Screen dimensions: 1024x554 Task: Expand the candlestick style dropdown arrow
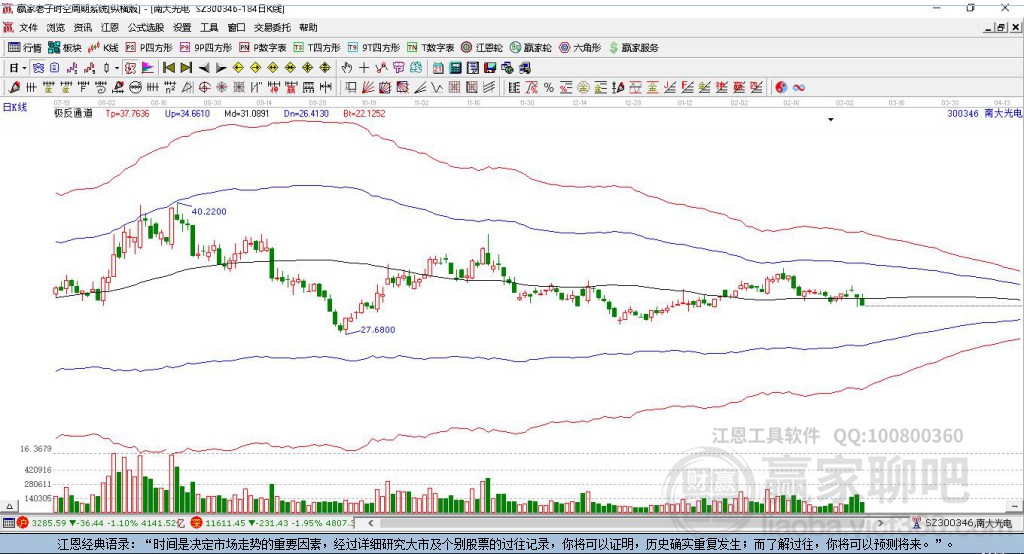(x=116, y=68)
